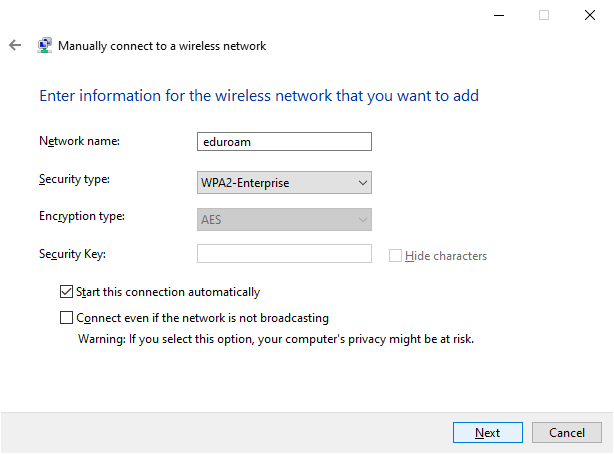Toggle the Hide characters checkbox
This screenshot has height=454, width=614.
(395, 256)
